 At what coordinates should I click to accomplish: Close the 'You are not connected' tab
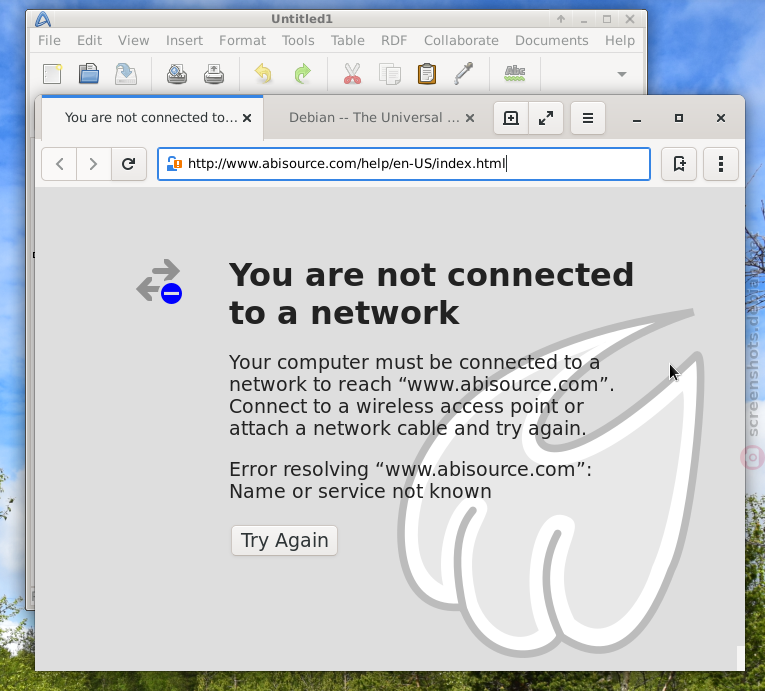pos(247,118)
